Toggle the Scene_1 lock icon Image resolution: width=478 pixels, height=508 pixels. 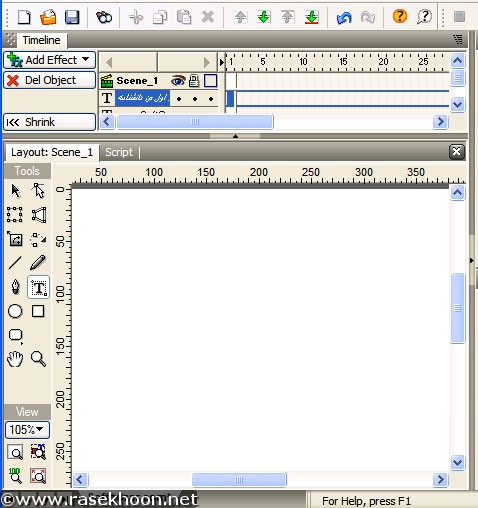click(194, 81)
